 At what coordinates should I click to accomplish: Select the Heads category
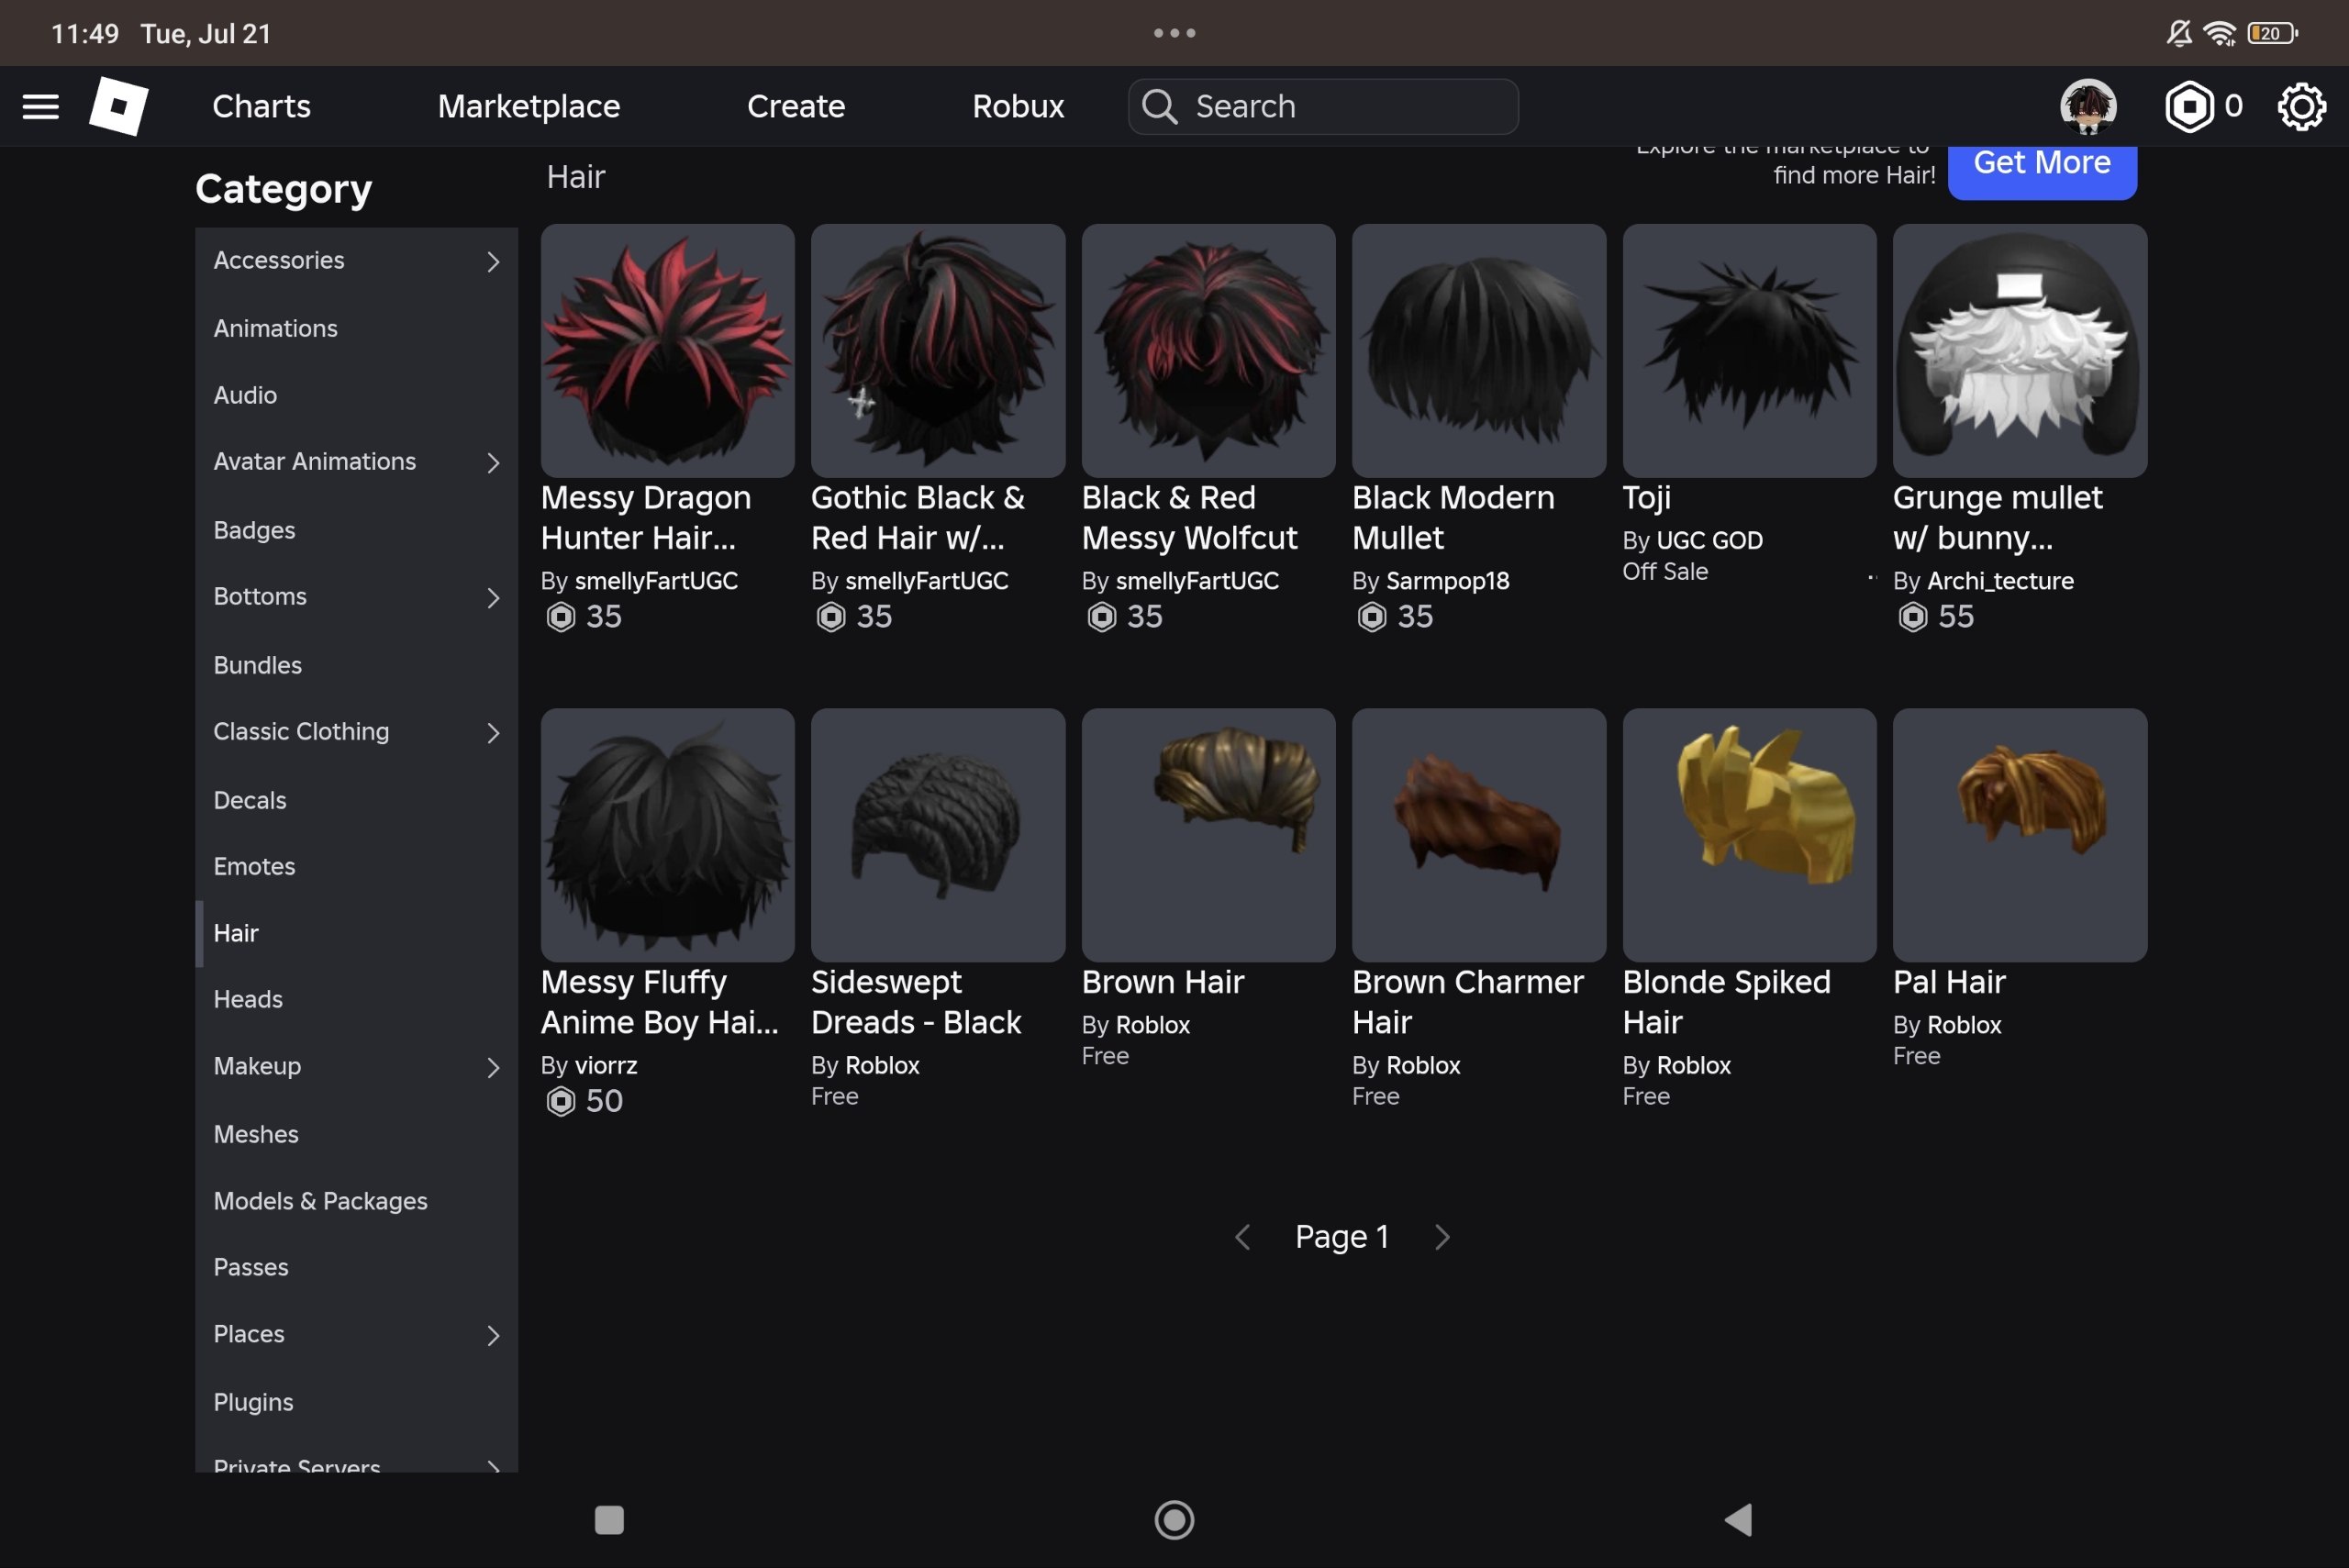[x=356, y=999]
